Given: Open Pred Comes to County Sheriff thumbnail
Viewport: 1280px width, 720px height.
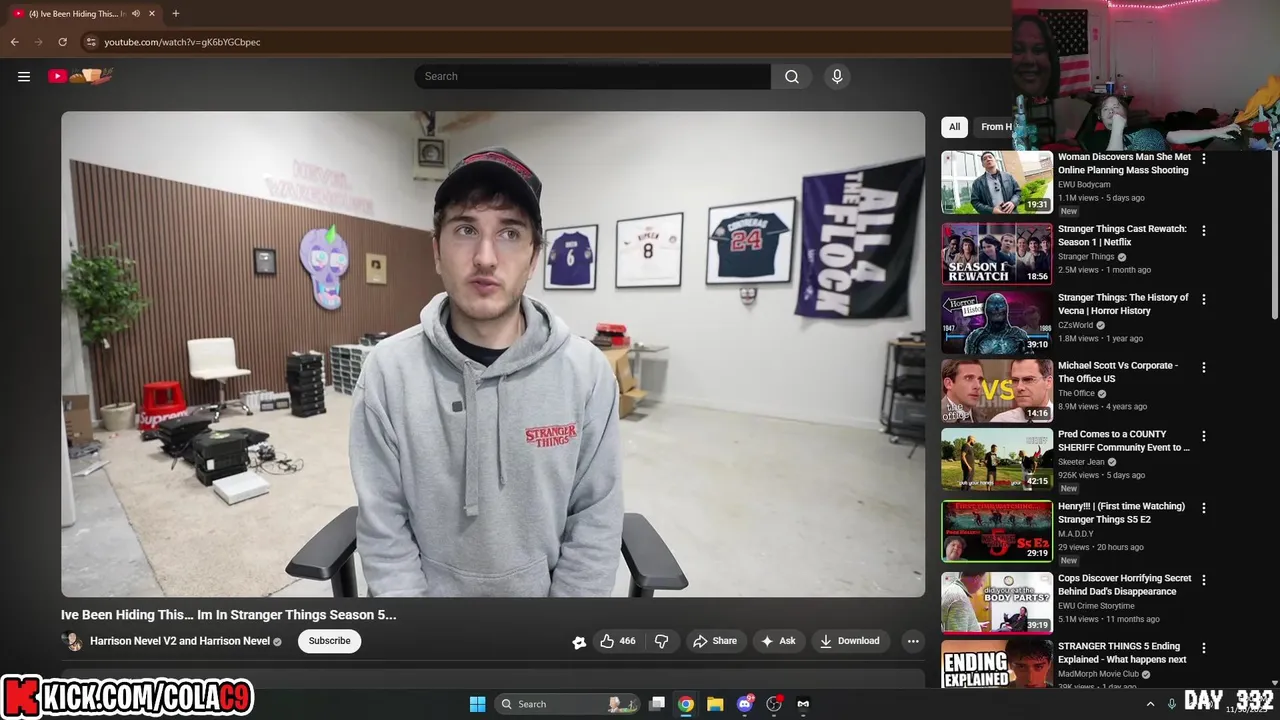Looking at the screenshot, I should [x=997, y=459].
